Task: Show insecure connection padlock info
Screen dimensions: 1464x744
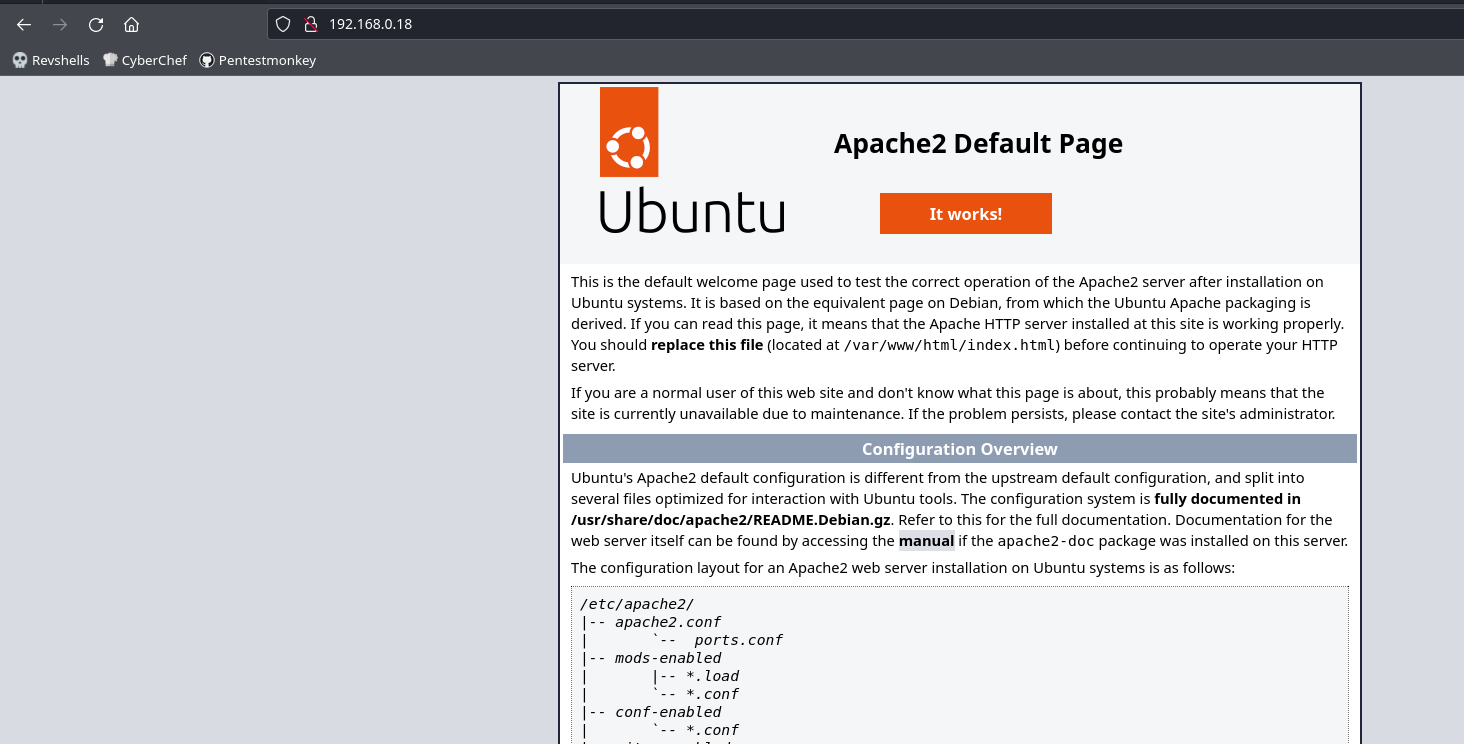Action: (310, 24)
